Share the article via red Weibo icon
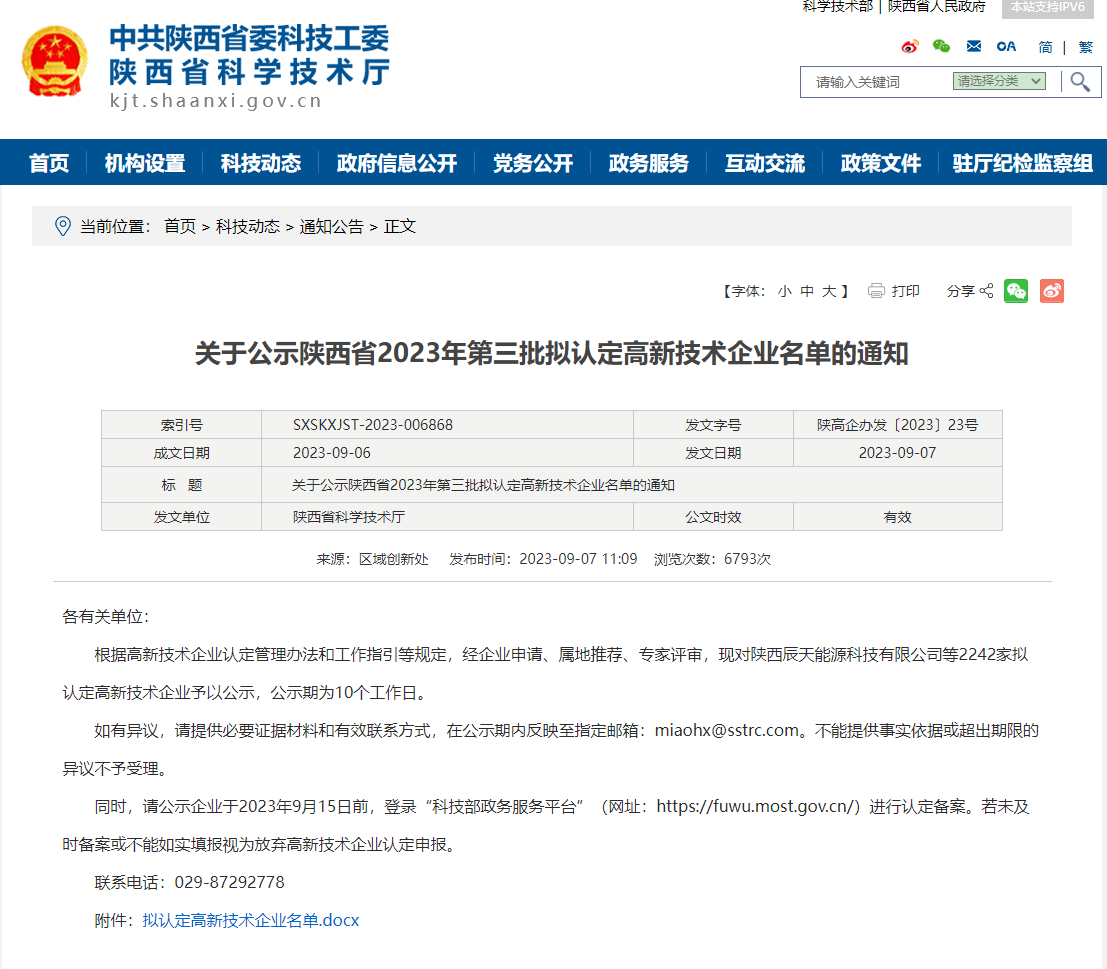 pos(1051,291)
